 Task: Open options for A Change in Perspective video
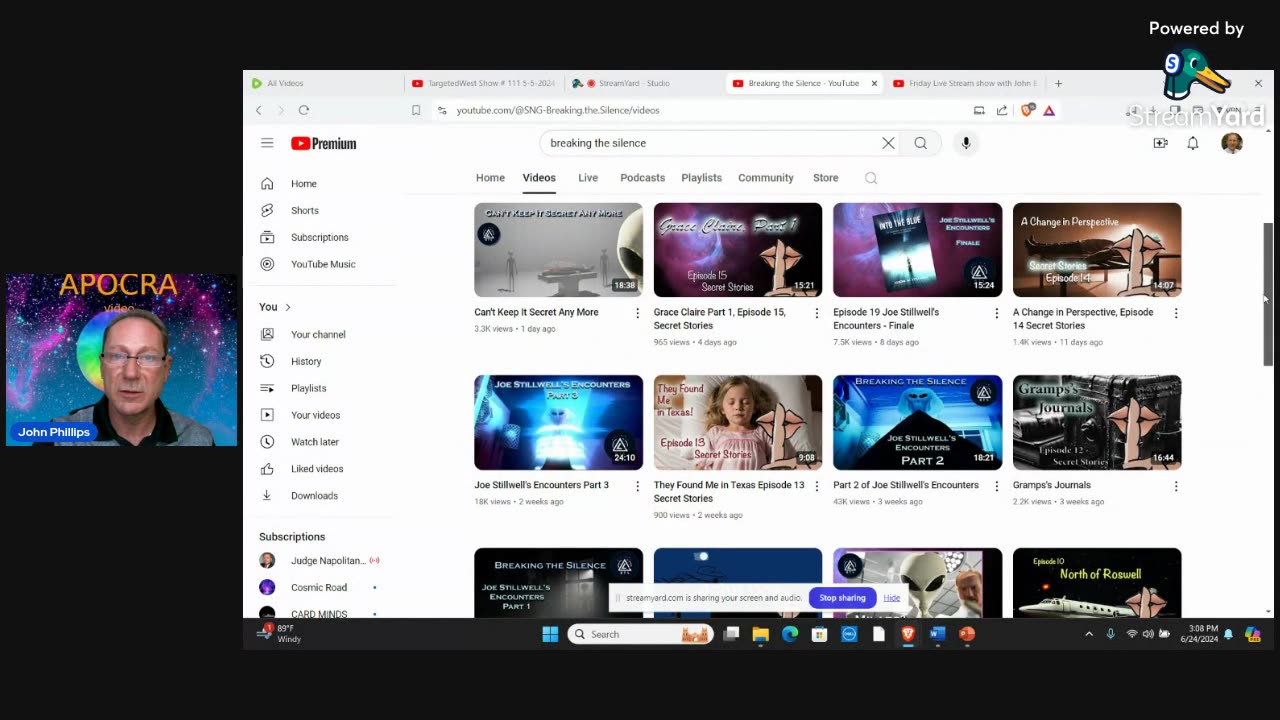click(1176, 313)
